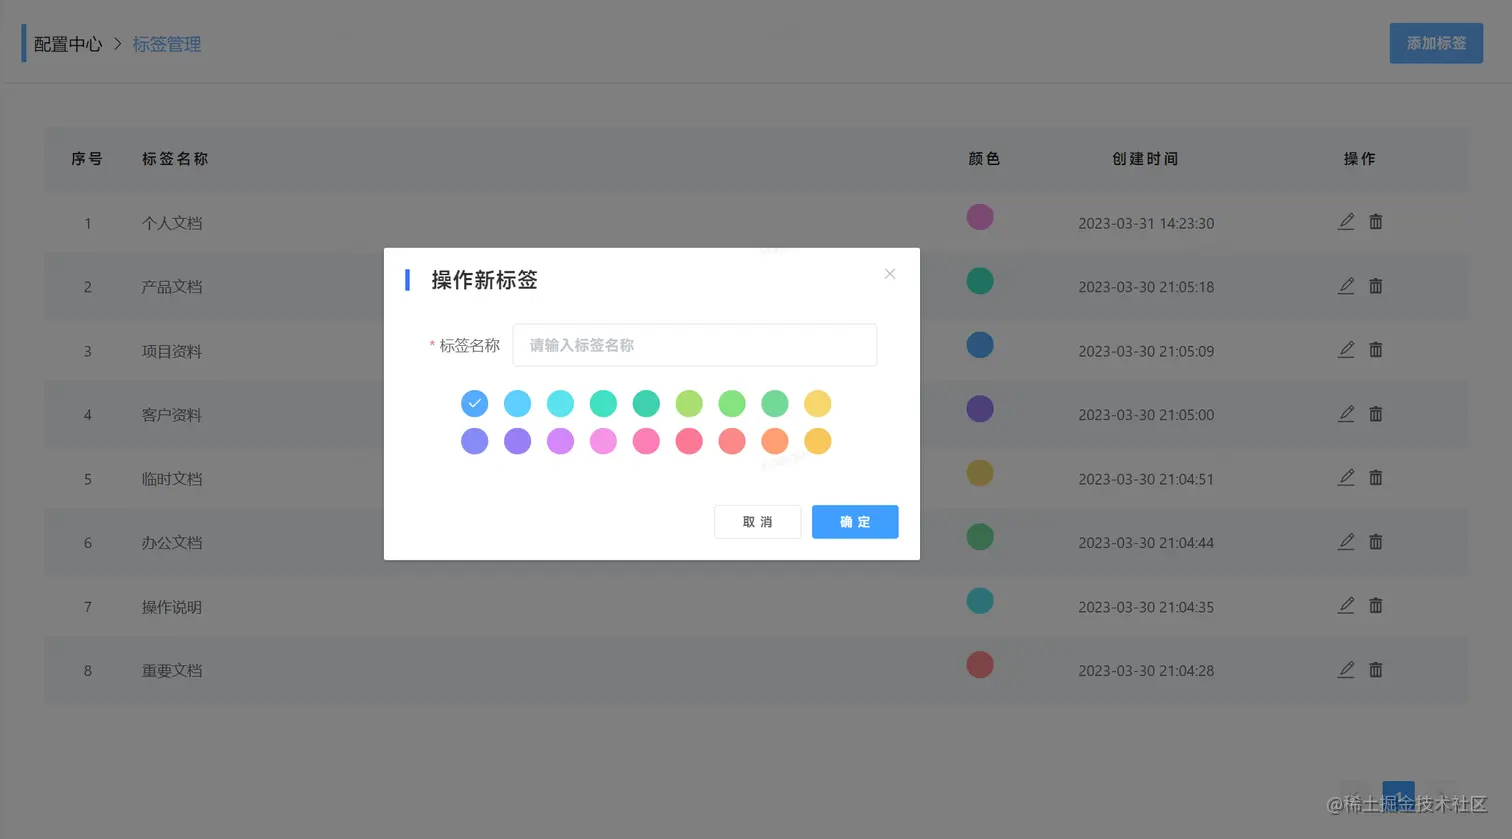Screen dimensions: 1512x839
Task: Pick the cyan swatch in top row
Action: pyautogui.click(x=561, y=403)
